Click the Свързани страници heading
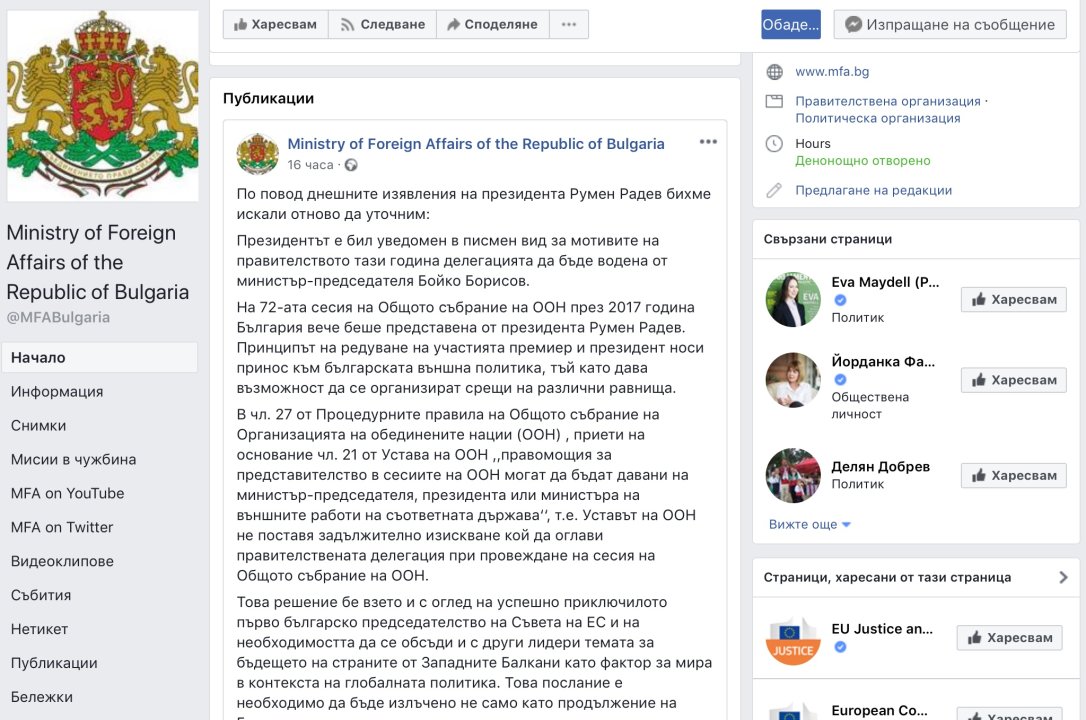1086x720 pixels. pos(828,239)
